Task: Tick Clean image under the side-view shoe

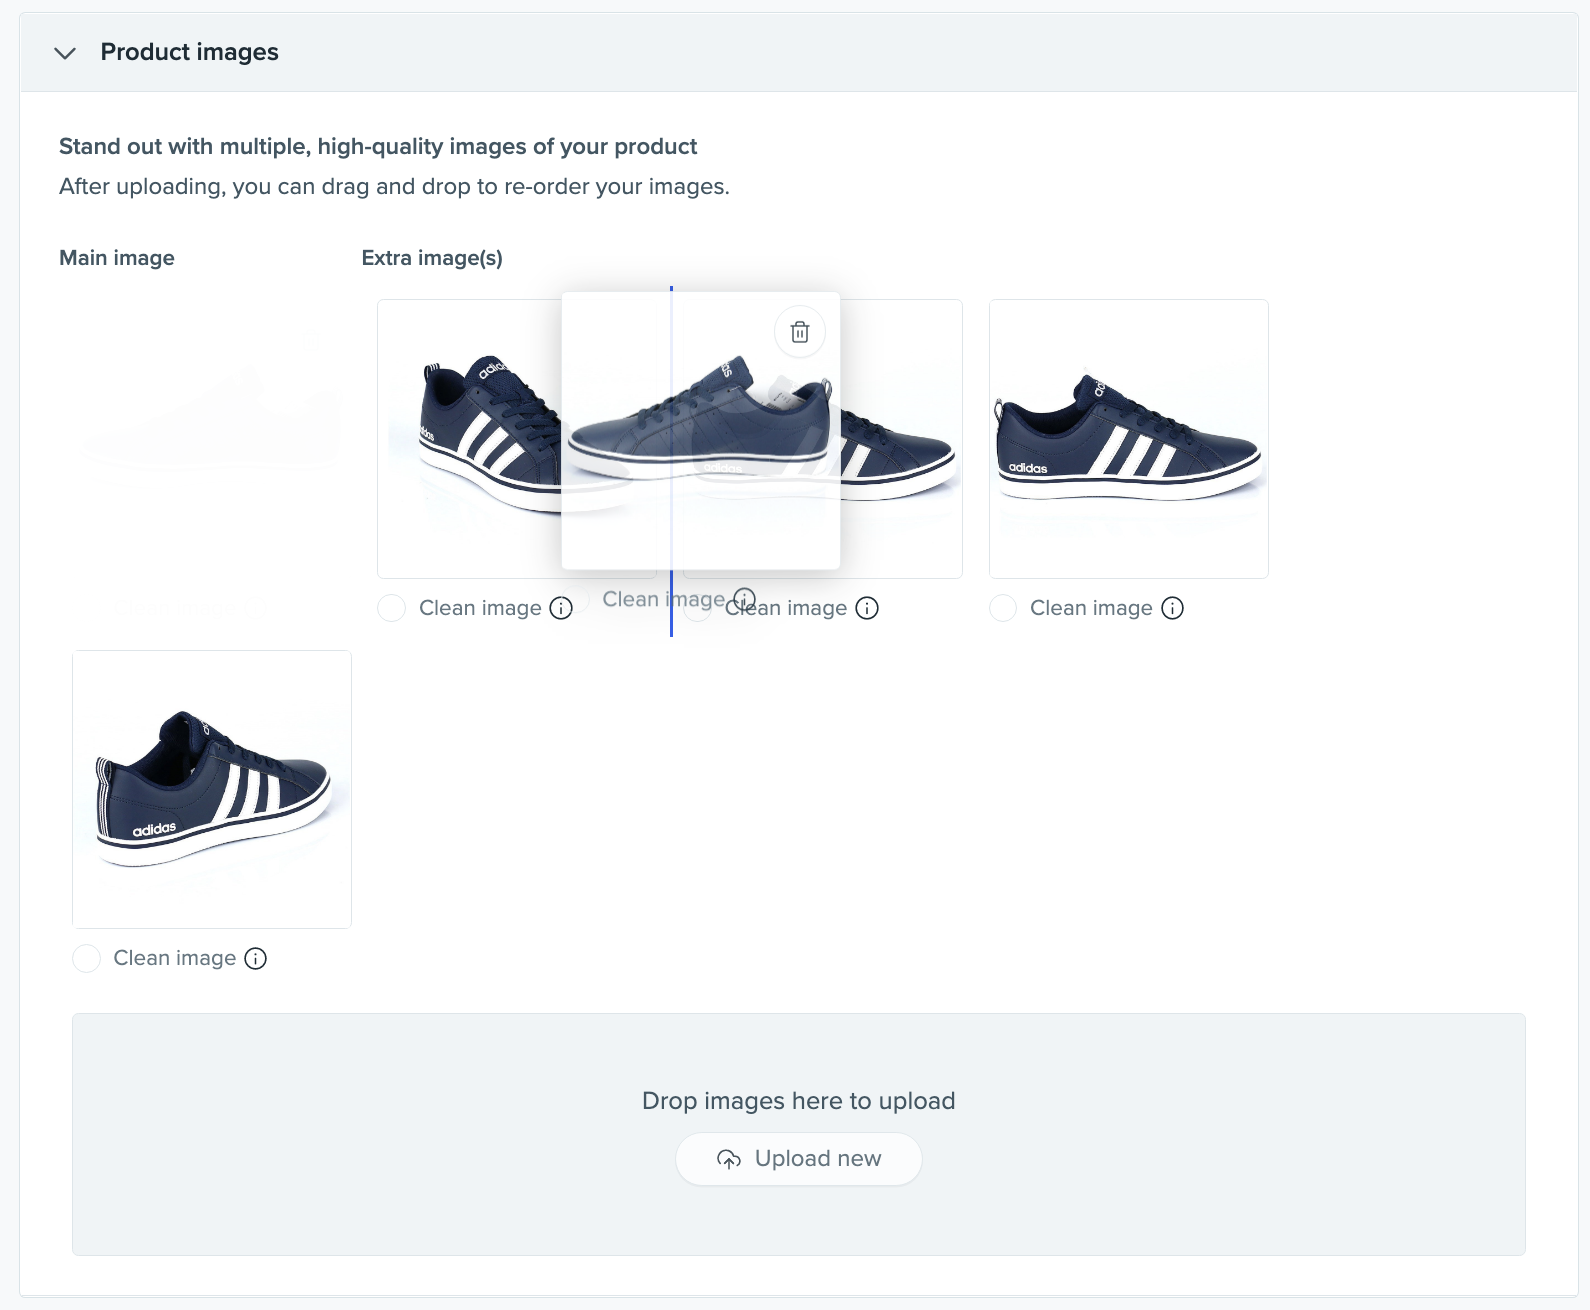Action: coord(1003,608)
